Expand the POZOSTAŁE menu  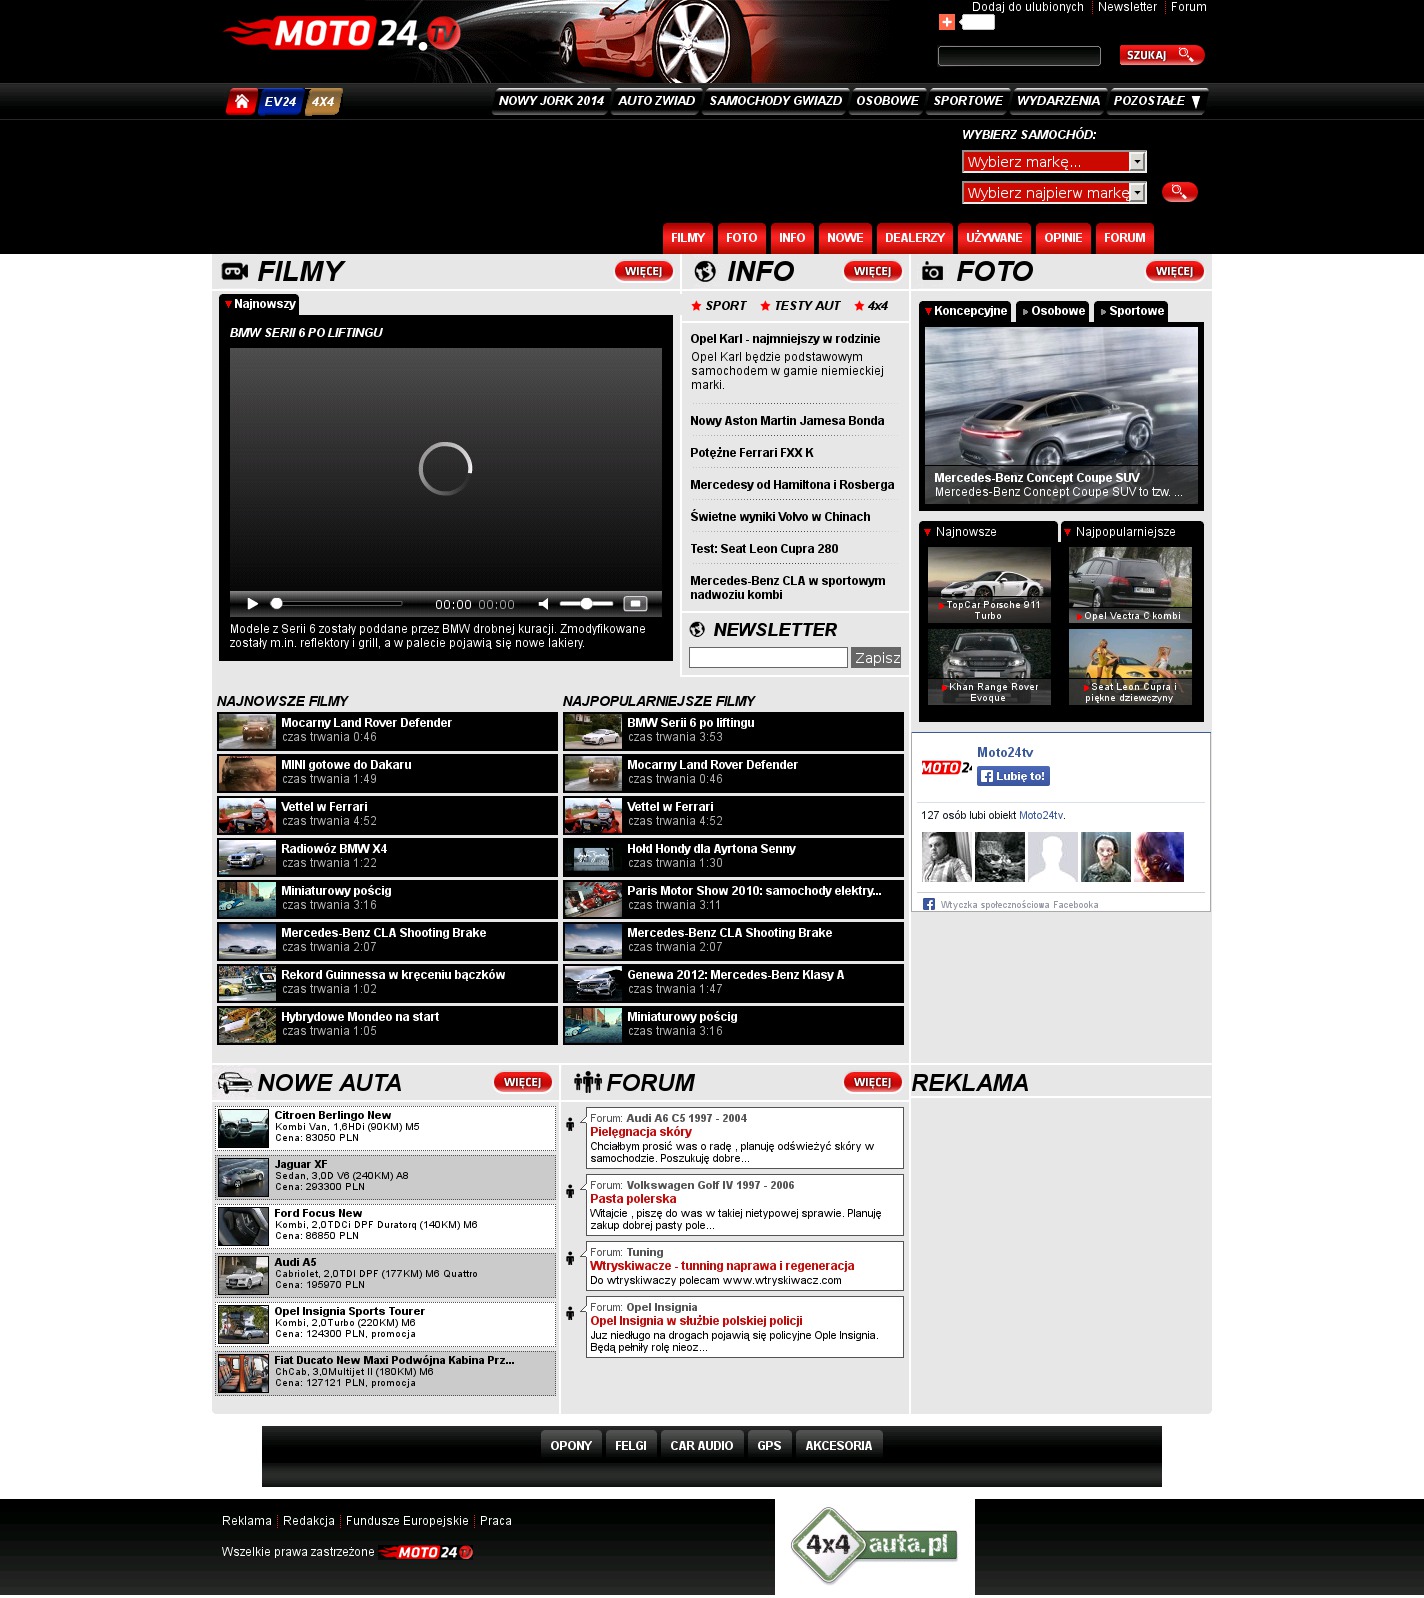[x=1158, y=101]
